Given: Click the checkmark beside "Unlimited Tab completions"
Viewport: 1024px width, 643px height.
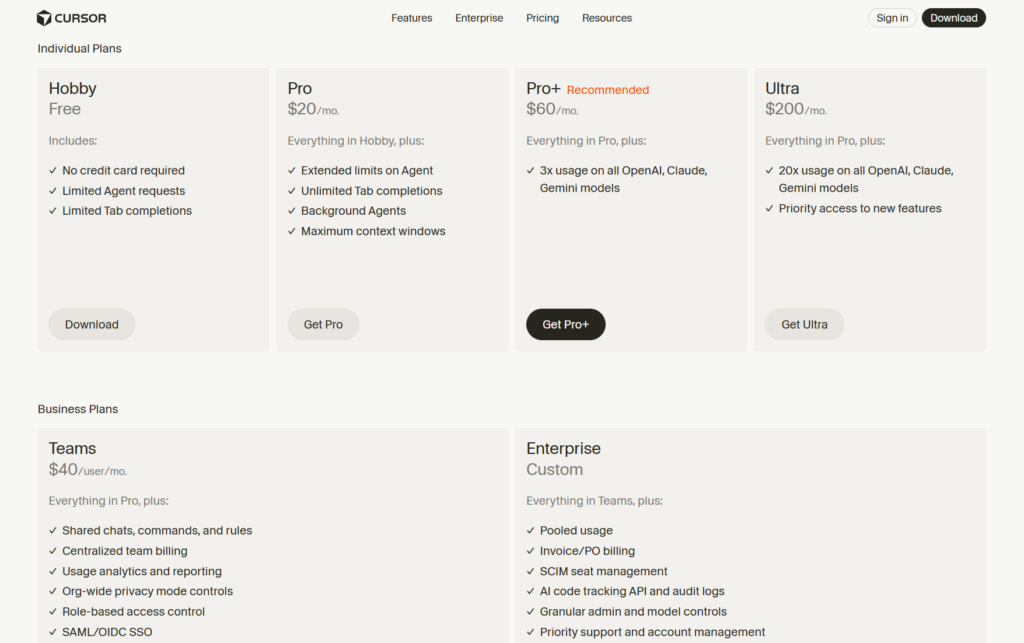Looking at the screenshot, I should pyautogui.click(x=291, y=190).
